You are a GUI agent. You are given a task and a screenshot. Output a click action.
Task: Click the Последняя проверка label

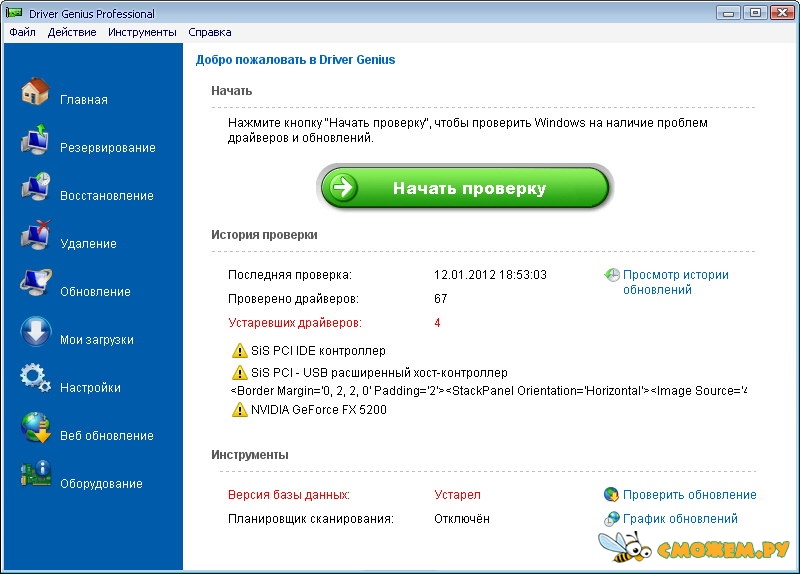(x=290, y=275)
